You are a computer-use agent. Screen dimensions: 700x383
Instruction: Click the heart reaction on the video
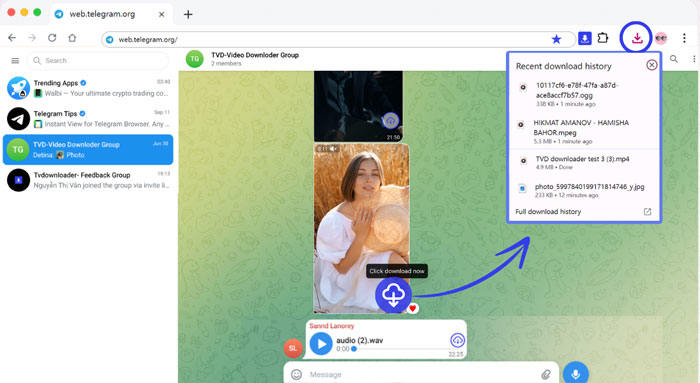click(x=413, y=308)
